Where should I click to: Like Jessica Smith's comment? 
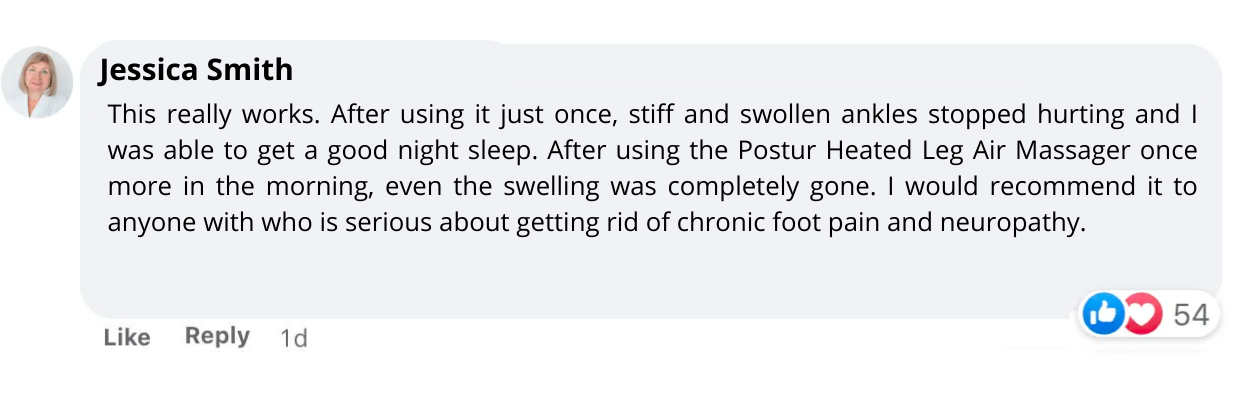coord(127,338)
